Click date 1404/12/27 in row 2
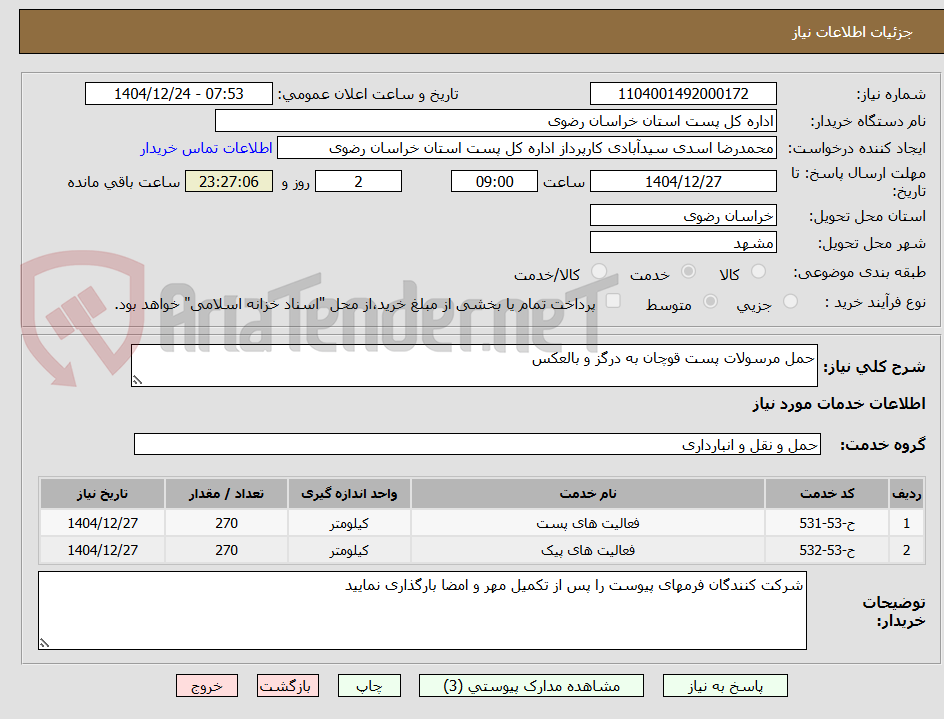The width and height of the screenshot is (944, 719). click(x=102, y=550)
